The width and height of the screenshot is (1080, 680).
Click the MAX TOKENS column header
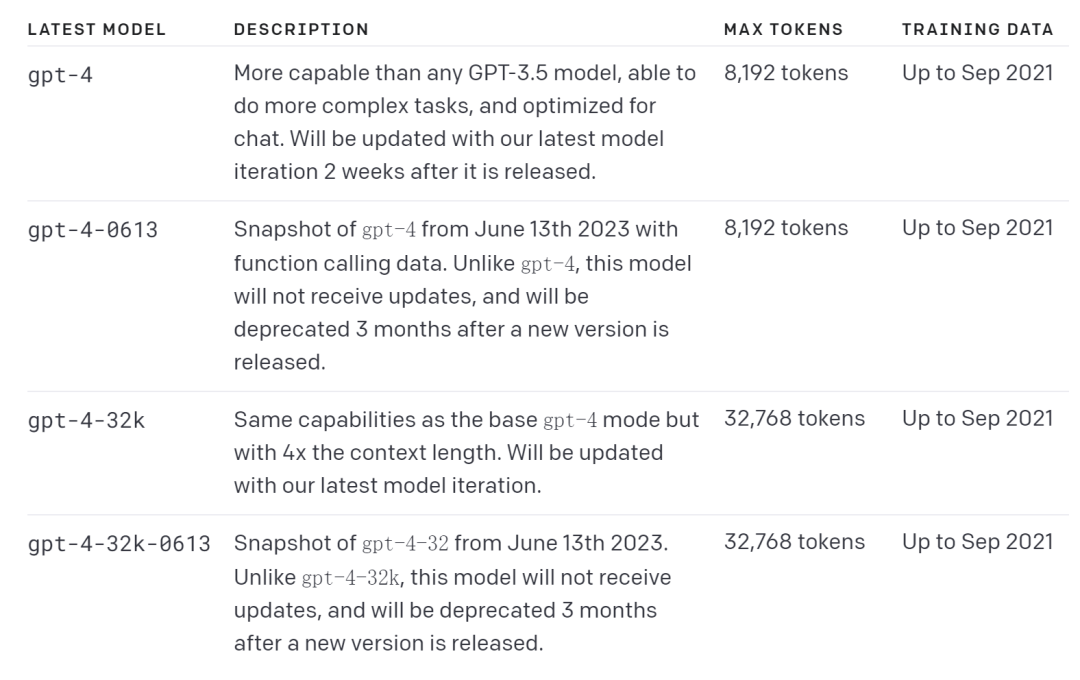783,30
